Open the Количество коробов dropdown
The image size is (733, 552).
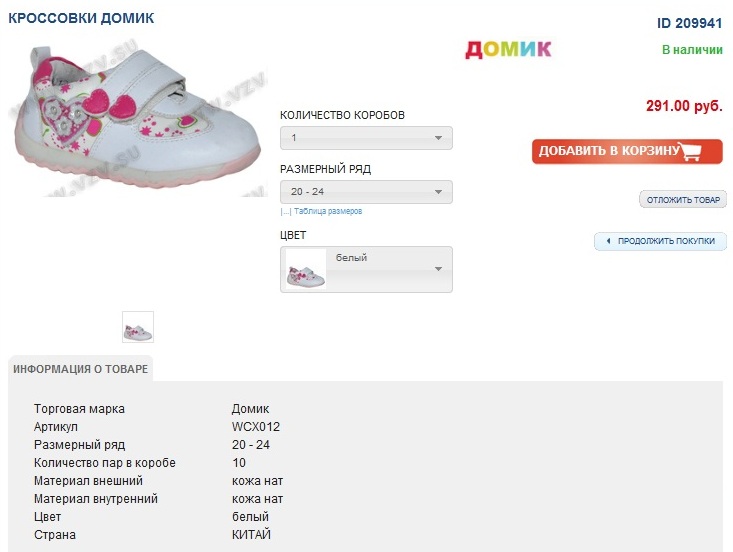click(x=366, y=138)
